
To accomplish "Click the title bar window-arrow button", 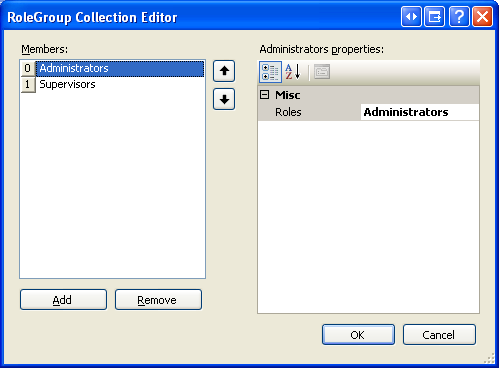I will (434, 16).
